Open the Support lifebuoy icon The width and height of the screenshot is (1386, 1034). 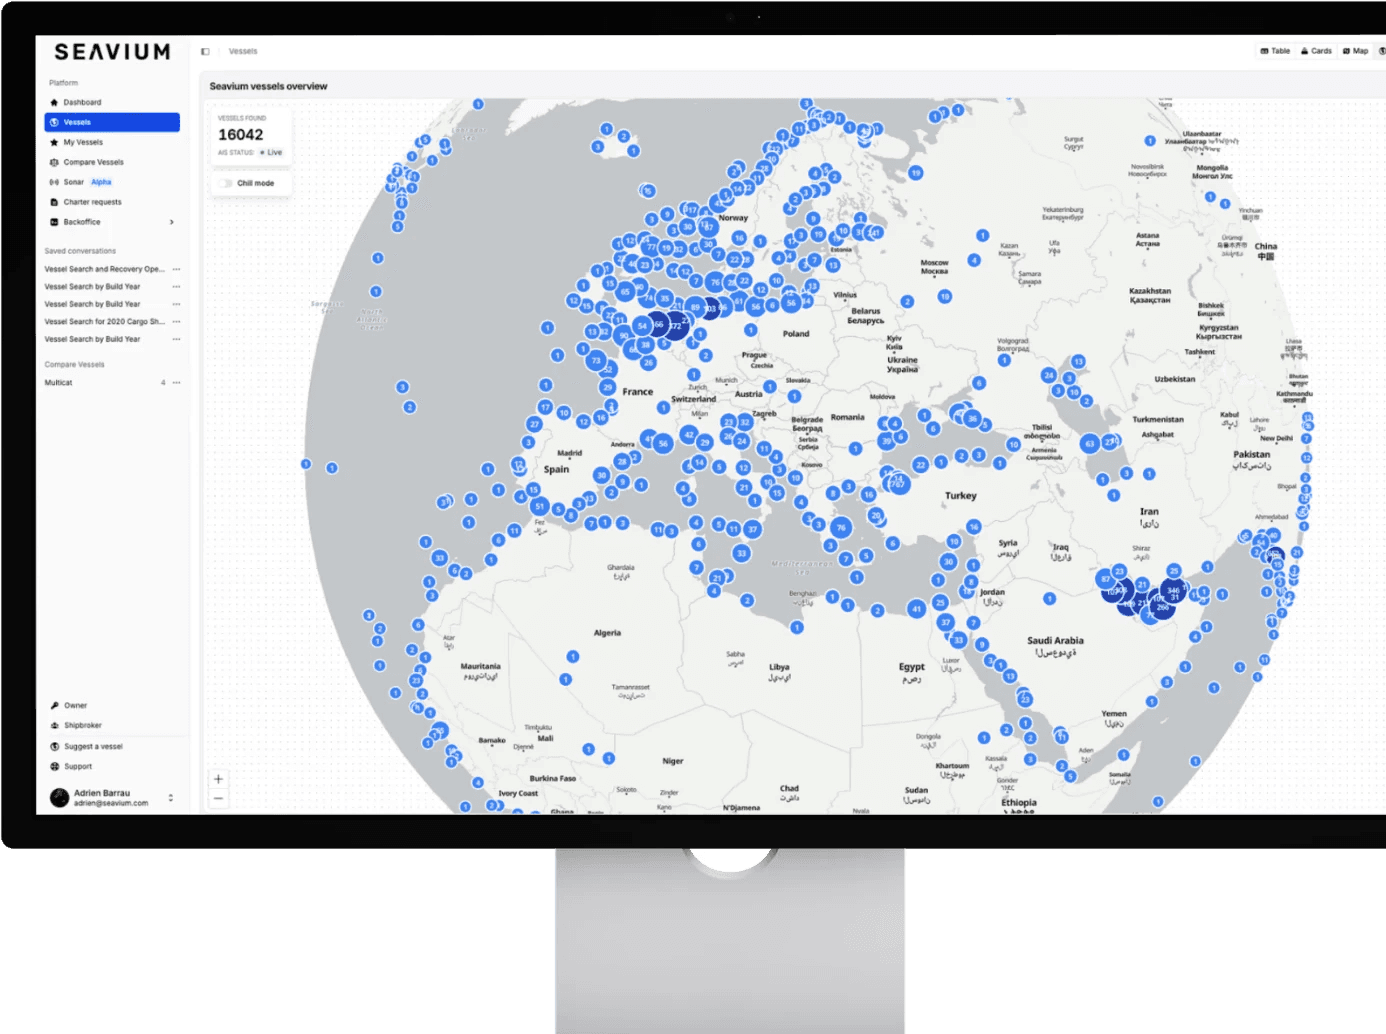[x=55, y=766]
